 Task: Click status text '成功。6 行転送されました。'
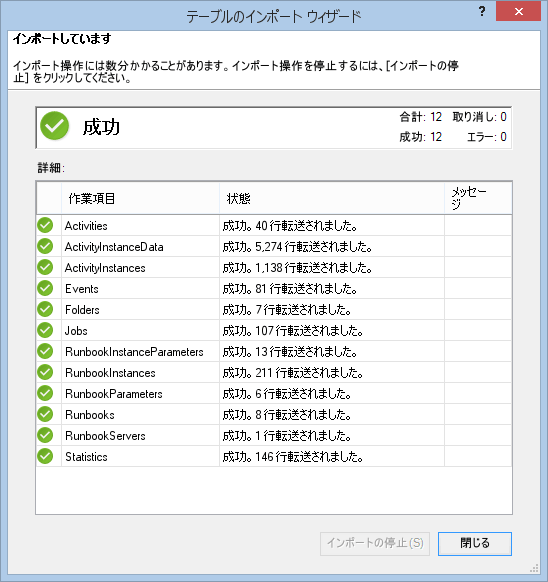287,394
